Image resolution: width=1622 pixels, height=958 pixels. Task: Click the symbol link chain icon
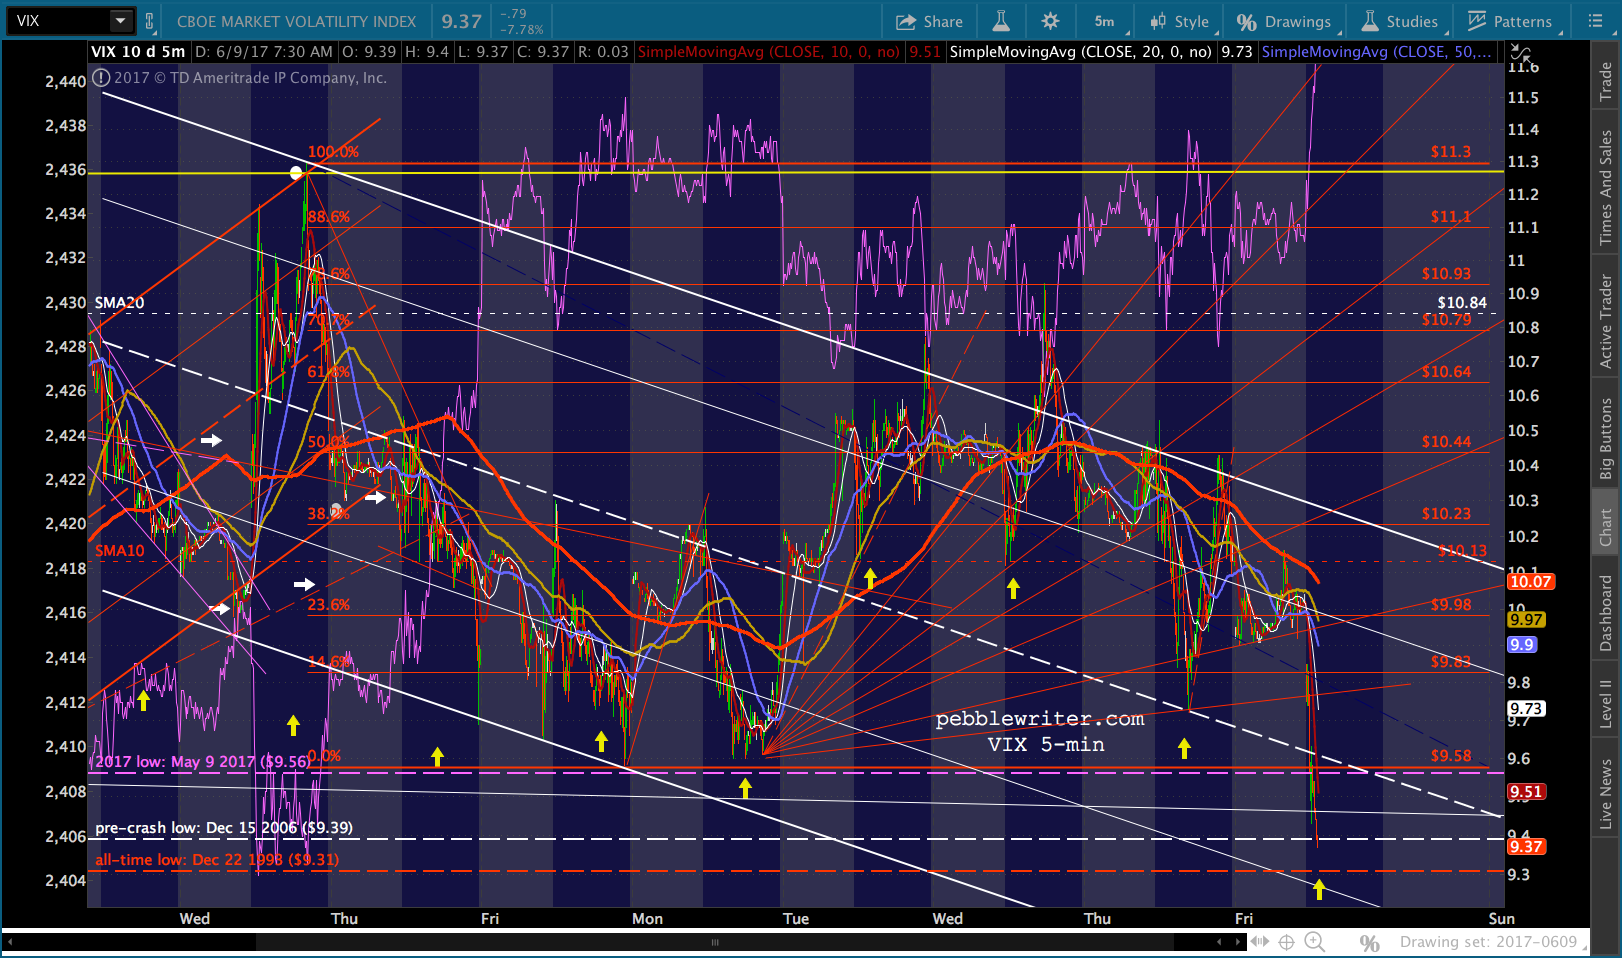[x=150, y=20]
